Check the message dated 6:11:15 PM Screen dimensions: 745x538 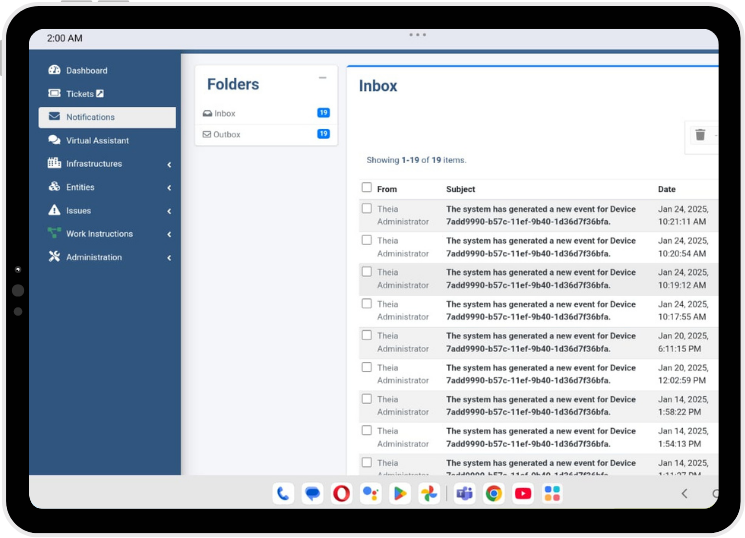[366, 335]
